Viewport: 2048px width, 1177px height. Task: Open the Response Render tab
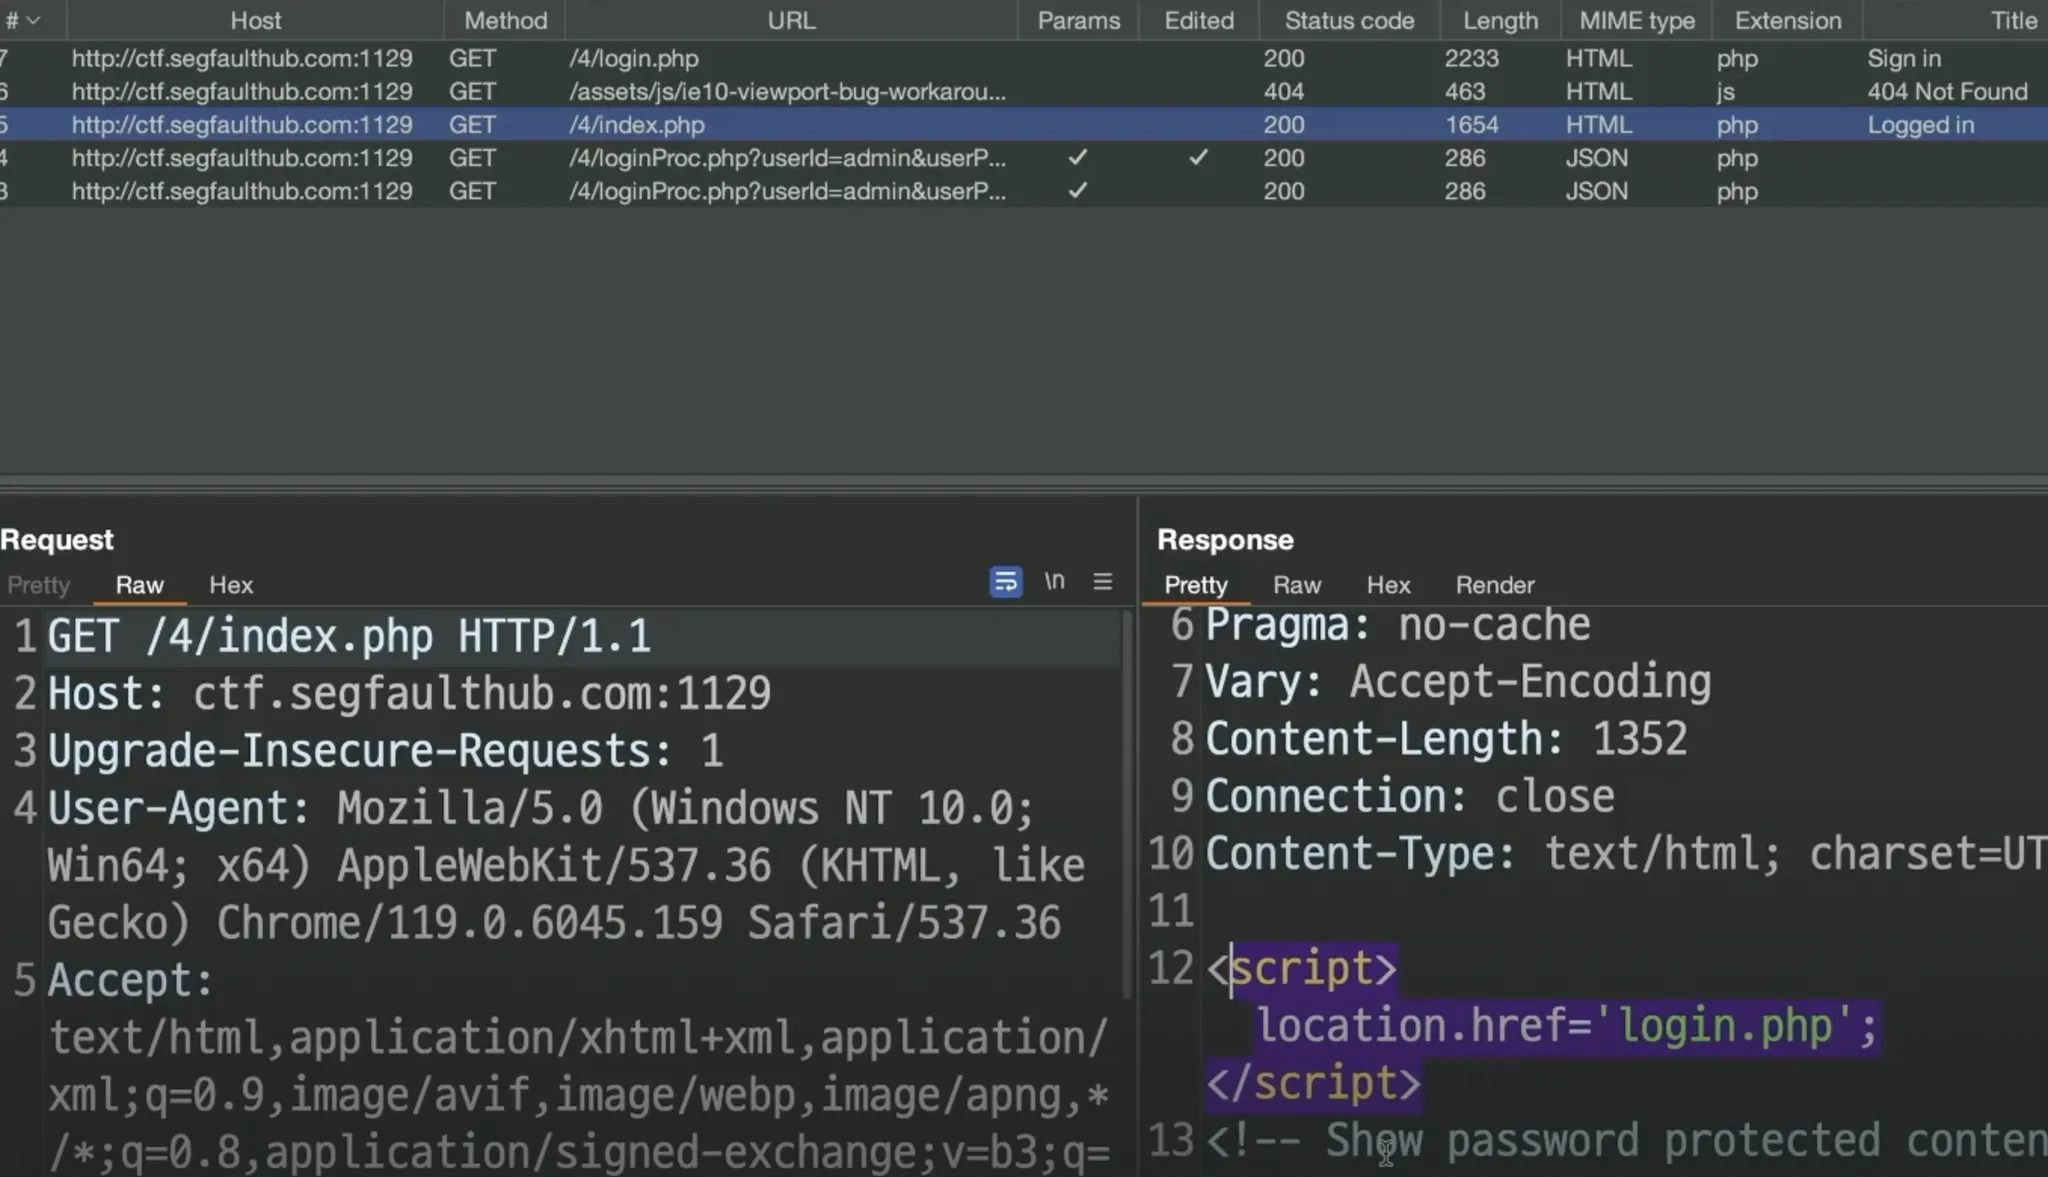tap(1494, 585)
